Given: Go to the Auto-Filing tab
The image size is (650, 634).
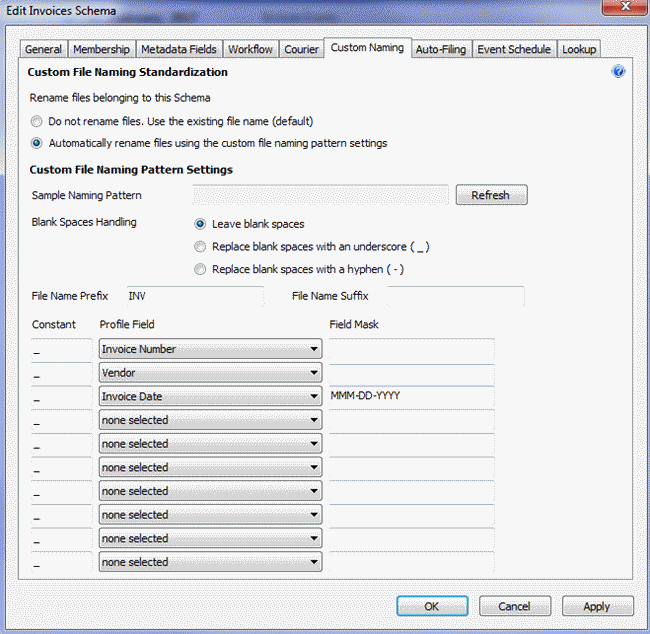Looking at the screenshot, I should [x=441, y=49].
